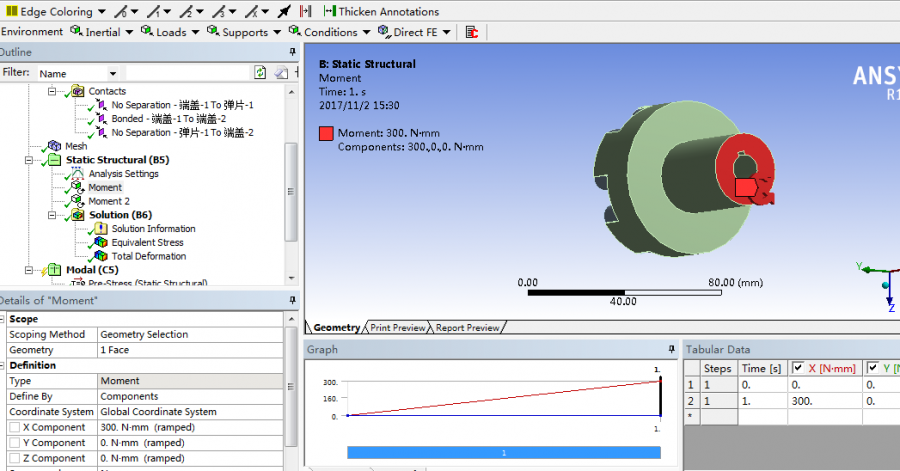This screenshot has height=471, width=900.
Task: Collapse the Static Structural (B5) tree node
Action: click(29, 160)
